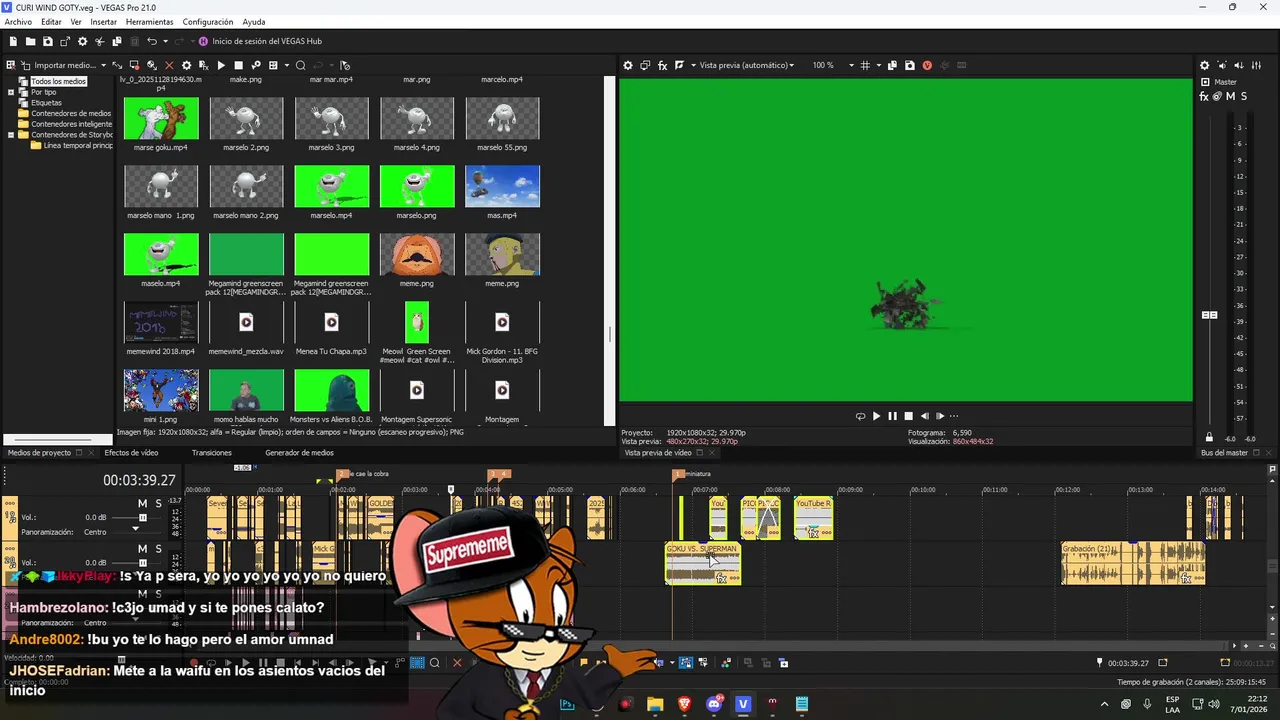Click the purple VEGAS Hub icon
Viewport: 1280px width, 720px height.
point(203,41)
